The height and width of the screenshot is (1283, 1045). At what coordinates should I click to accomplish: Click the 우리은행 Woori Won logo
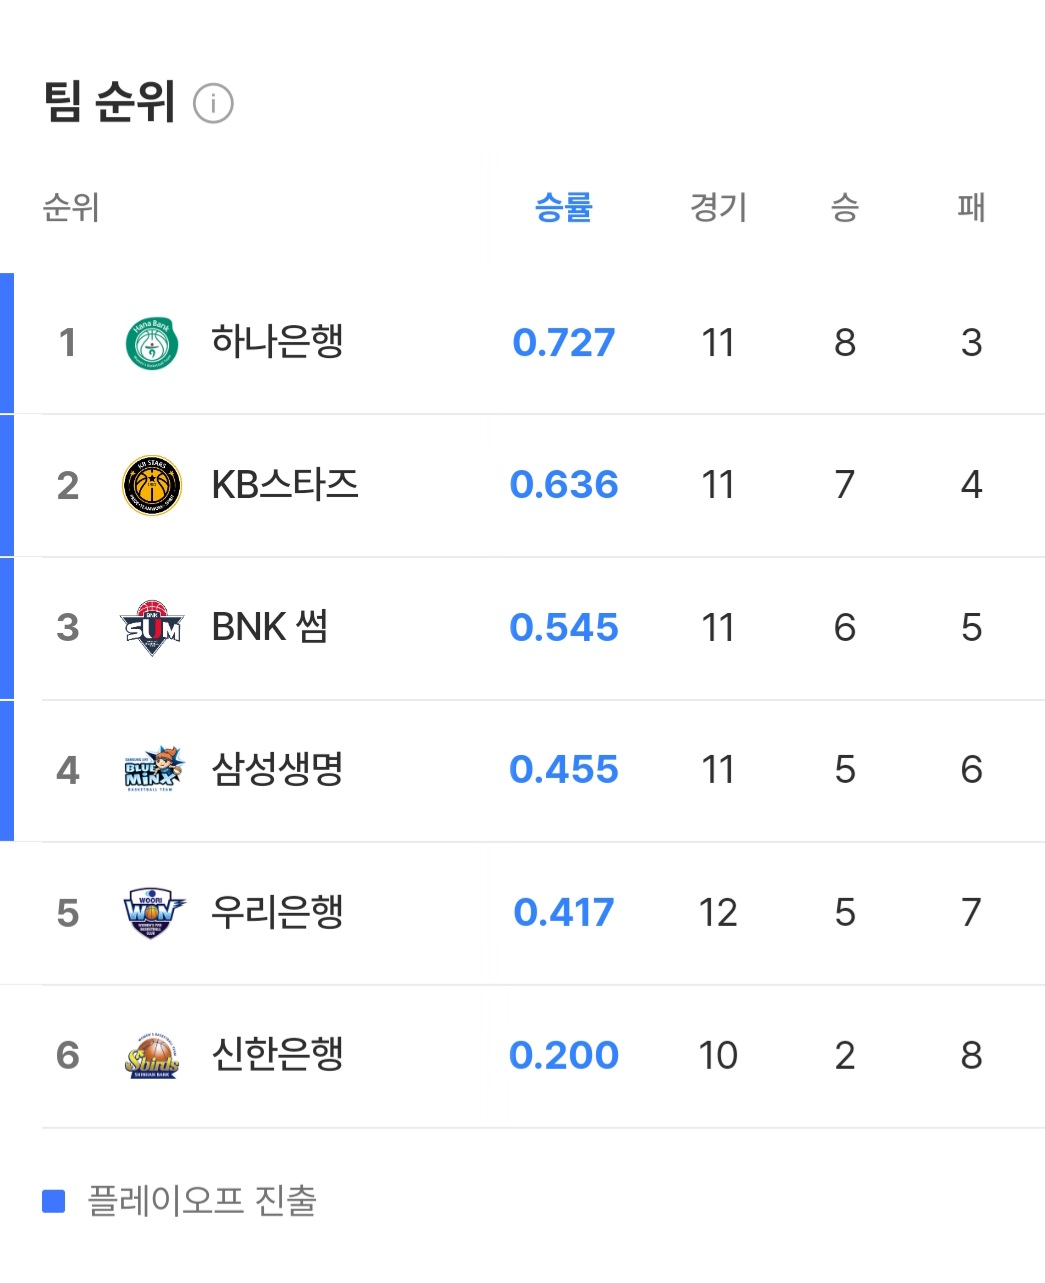(153, 913)
